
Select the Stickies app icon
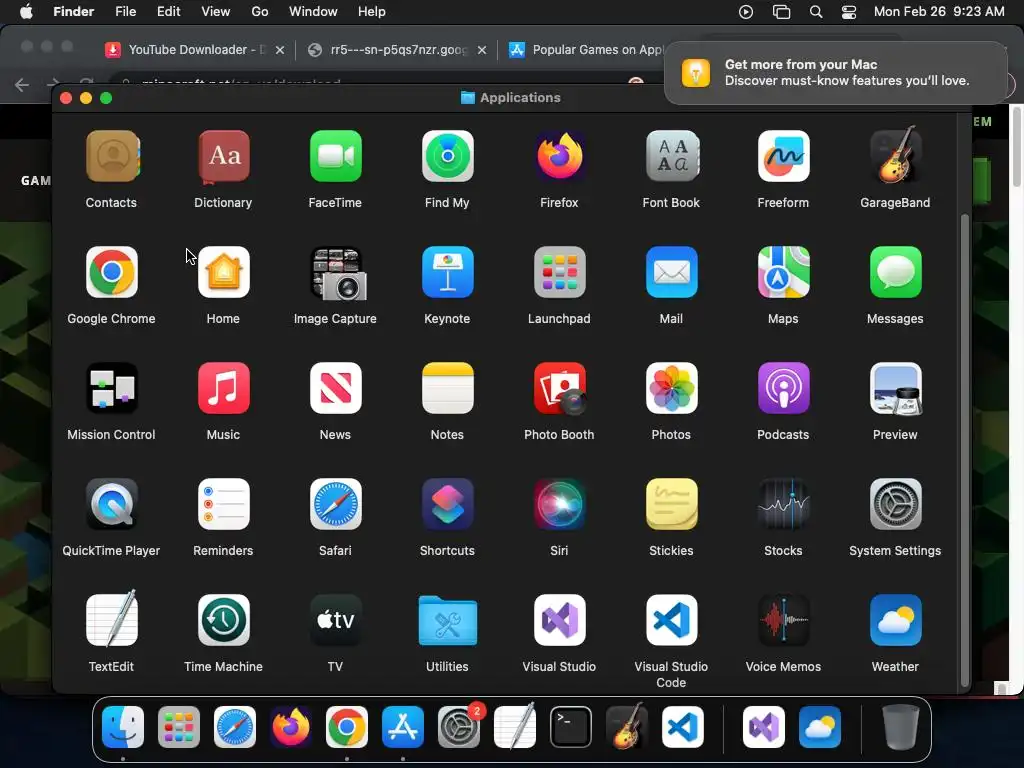671,504
